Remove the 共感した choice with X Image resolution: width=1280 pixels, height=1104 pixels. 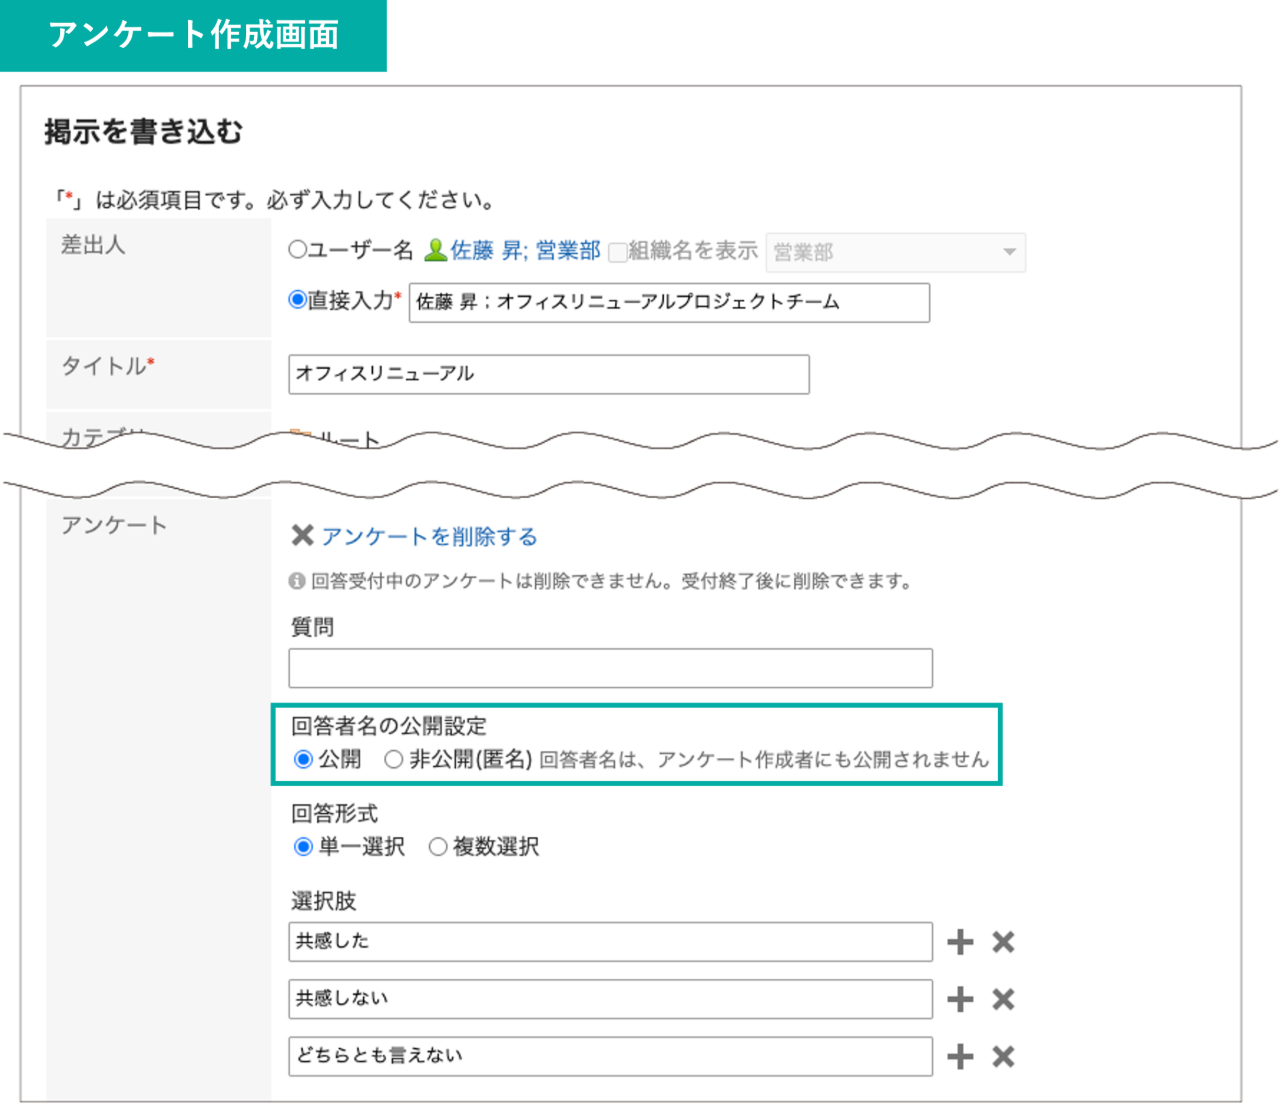point(1003,942)
